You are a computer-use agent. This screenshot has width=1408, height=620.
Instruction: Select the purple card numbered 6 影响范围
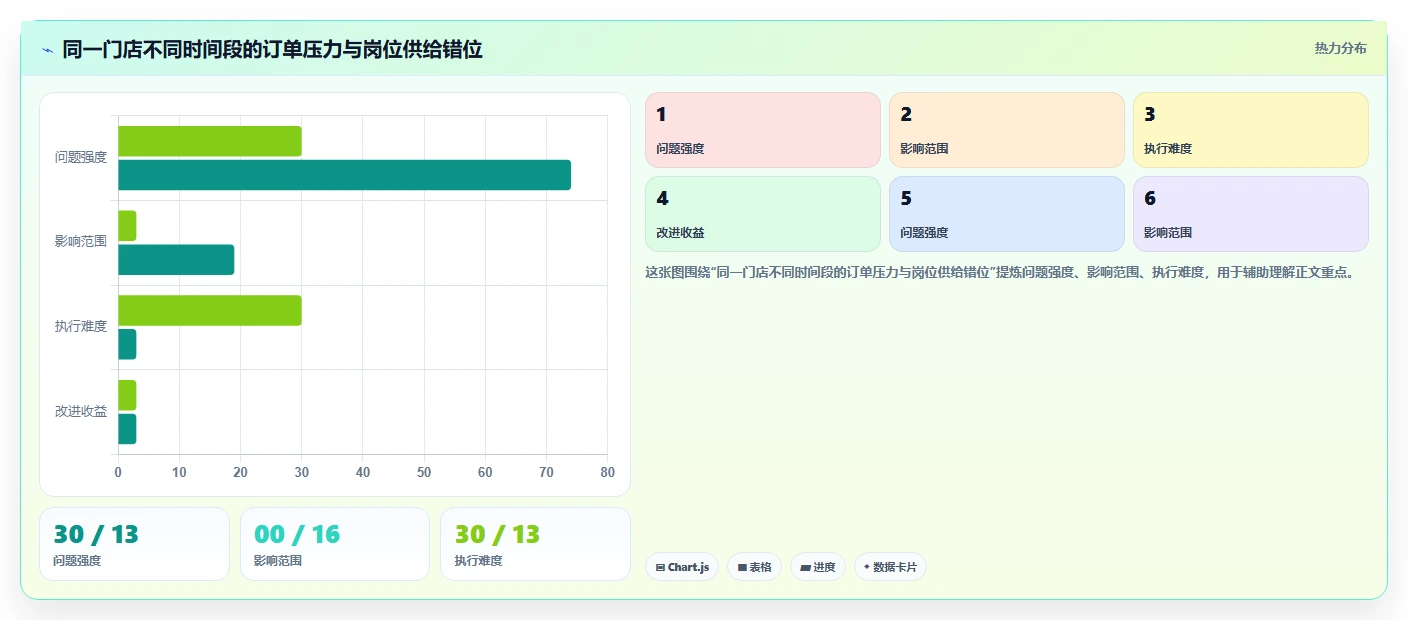1251,214
